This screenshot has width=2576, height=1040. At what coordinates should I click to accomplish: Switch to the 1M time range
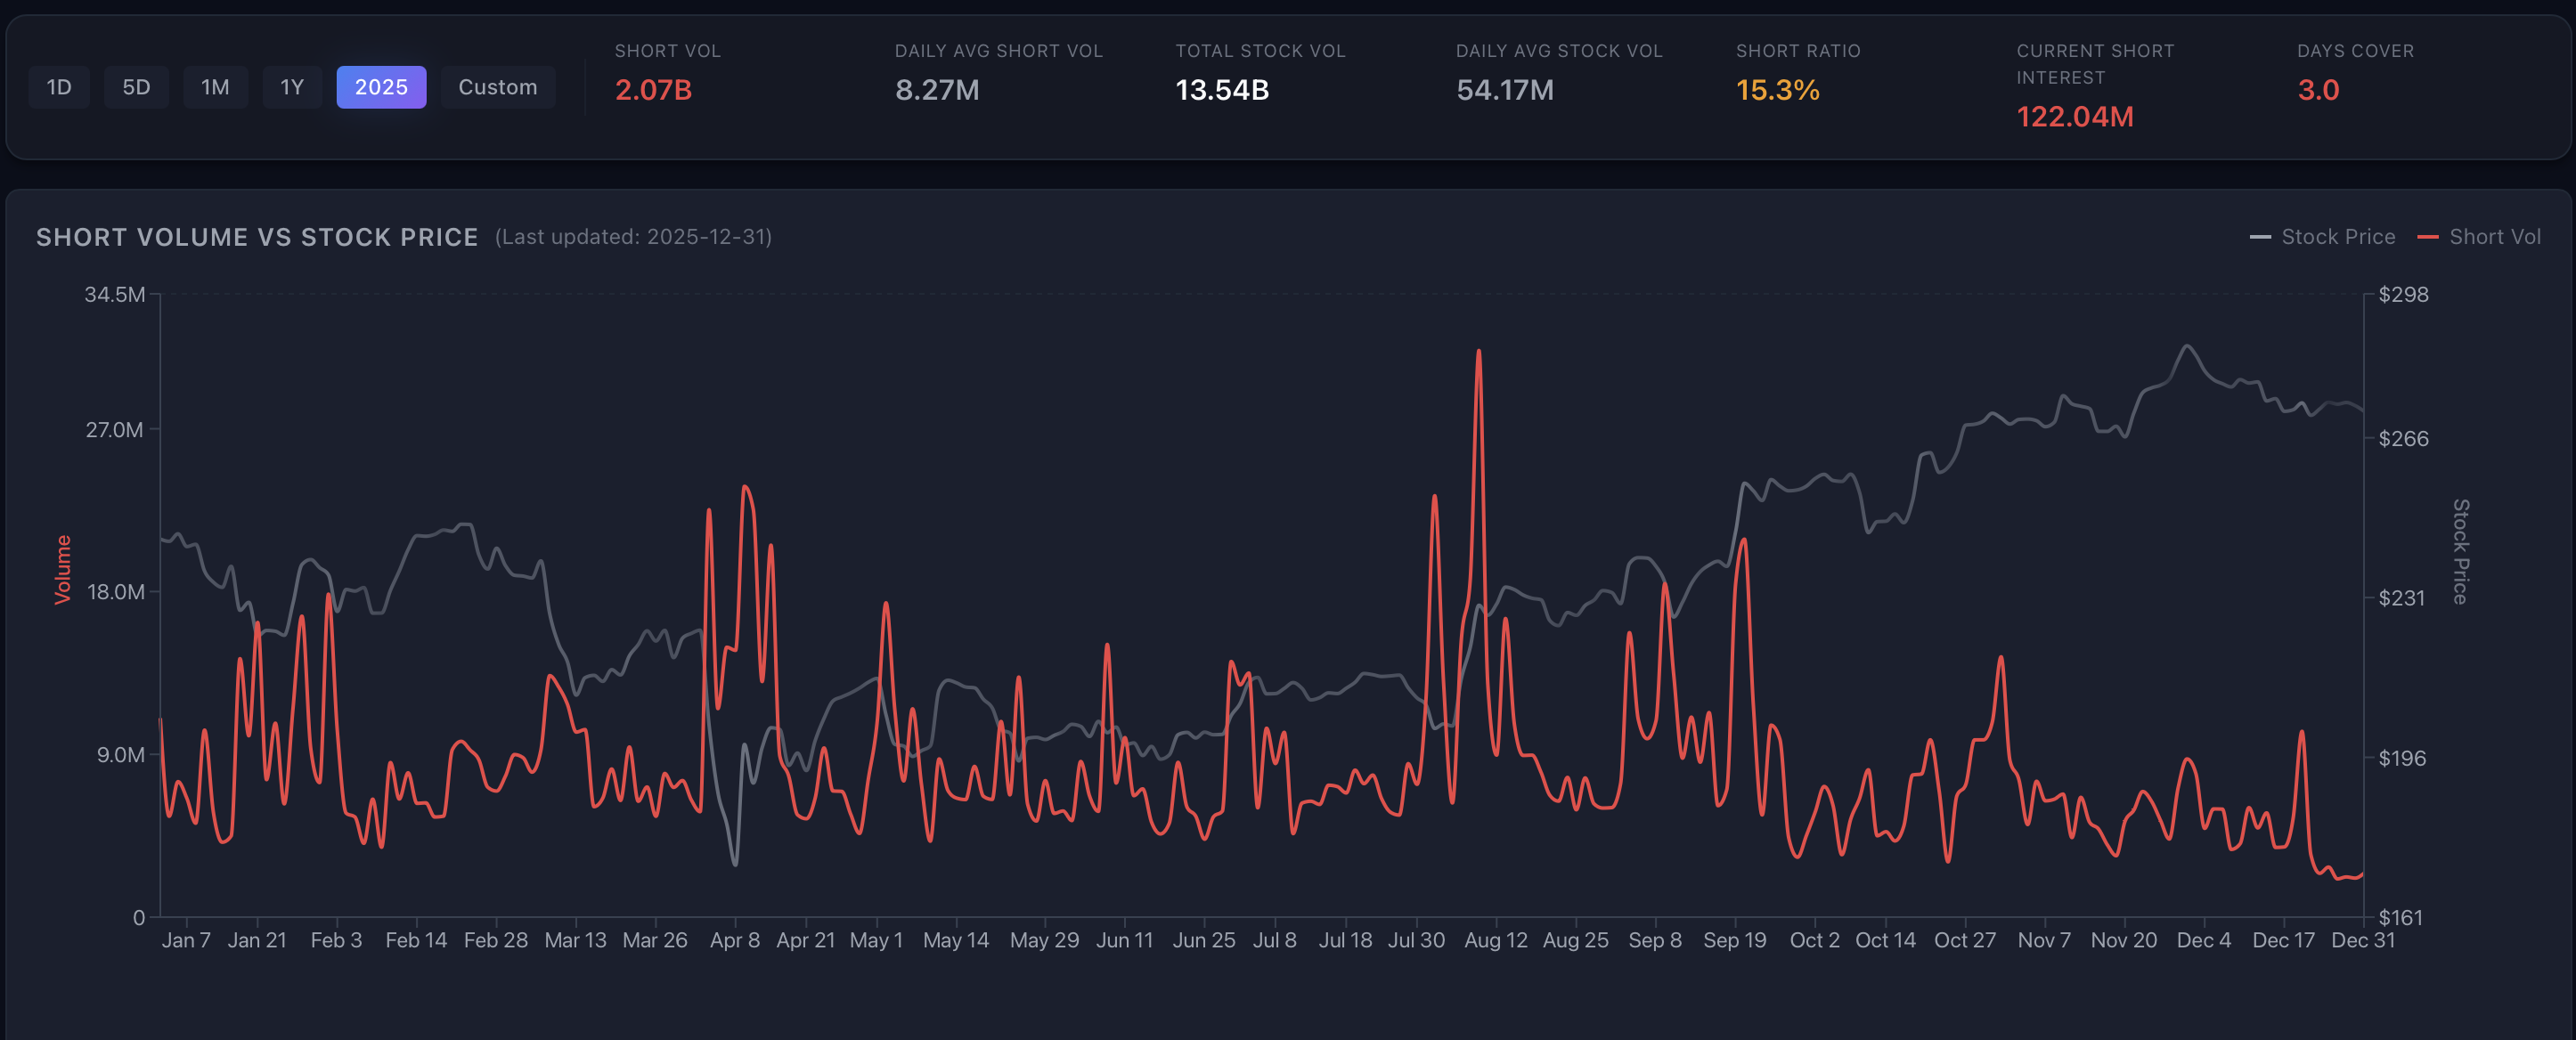[215, 87]
